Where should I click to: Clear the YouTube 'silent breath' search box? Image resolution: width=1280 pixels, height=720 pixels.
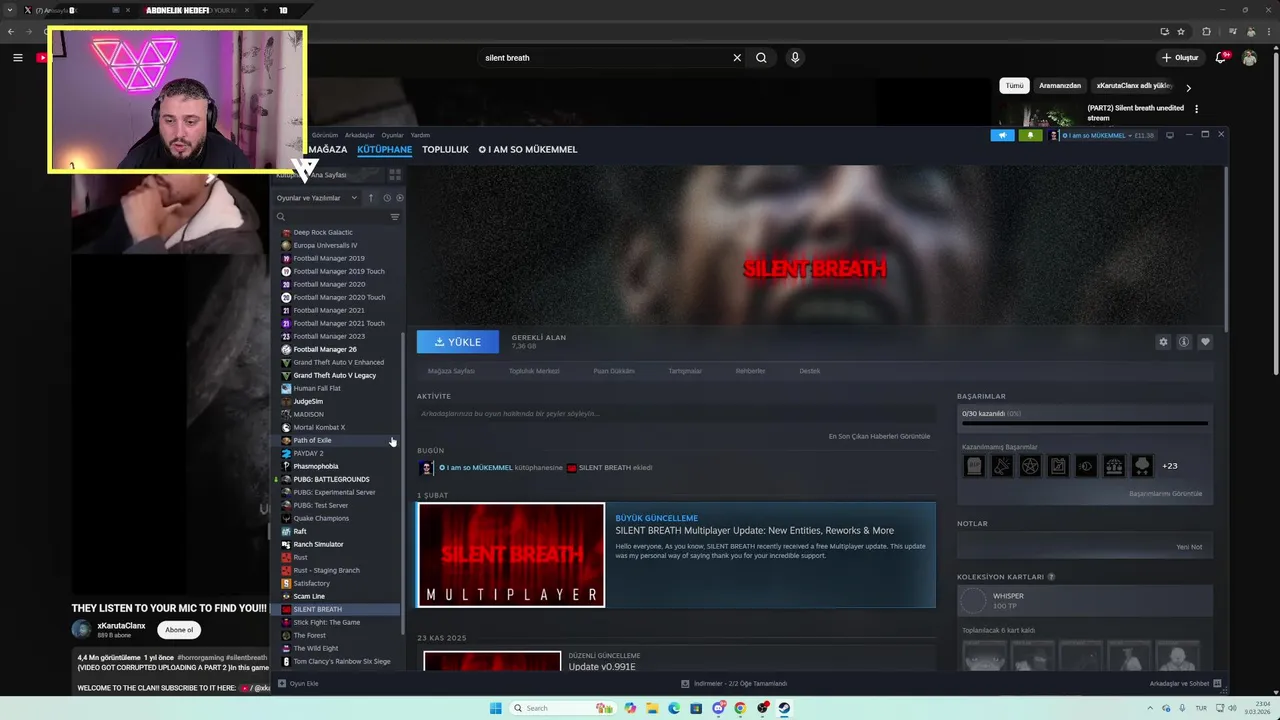point(737,58)
